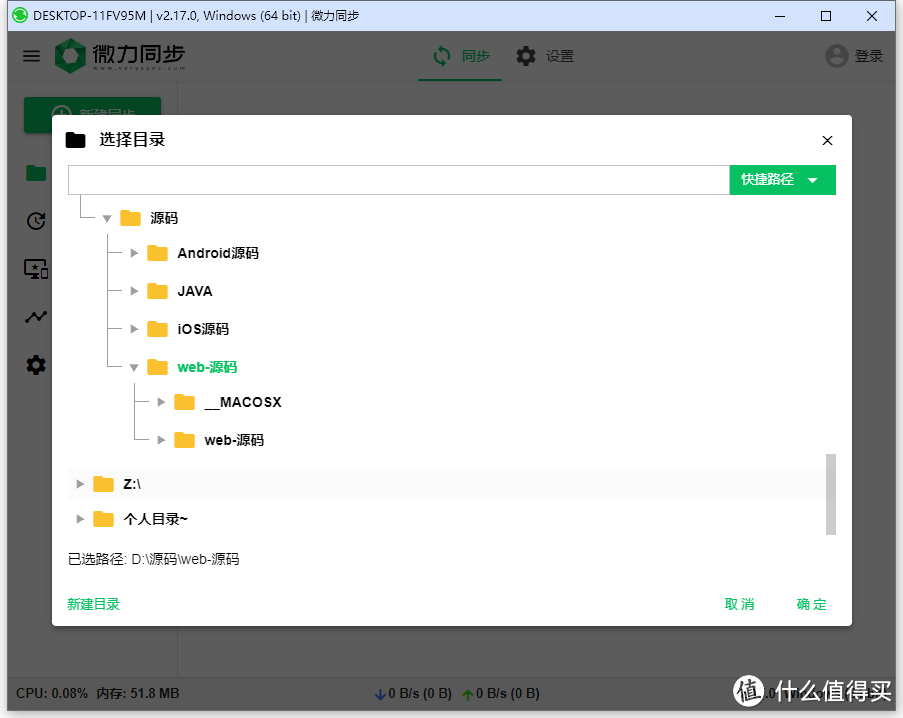903x718 pixels.
Task: View transfer statistics via the chart icon
Action: pos(36,317)
